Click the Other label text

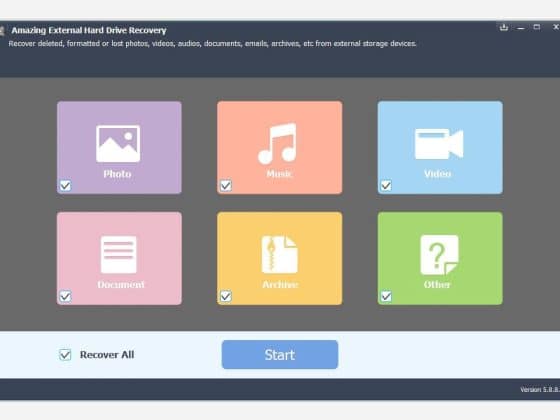[437, 285]
